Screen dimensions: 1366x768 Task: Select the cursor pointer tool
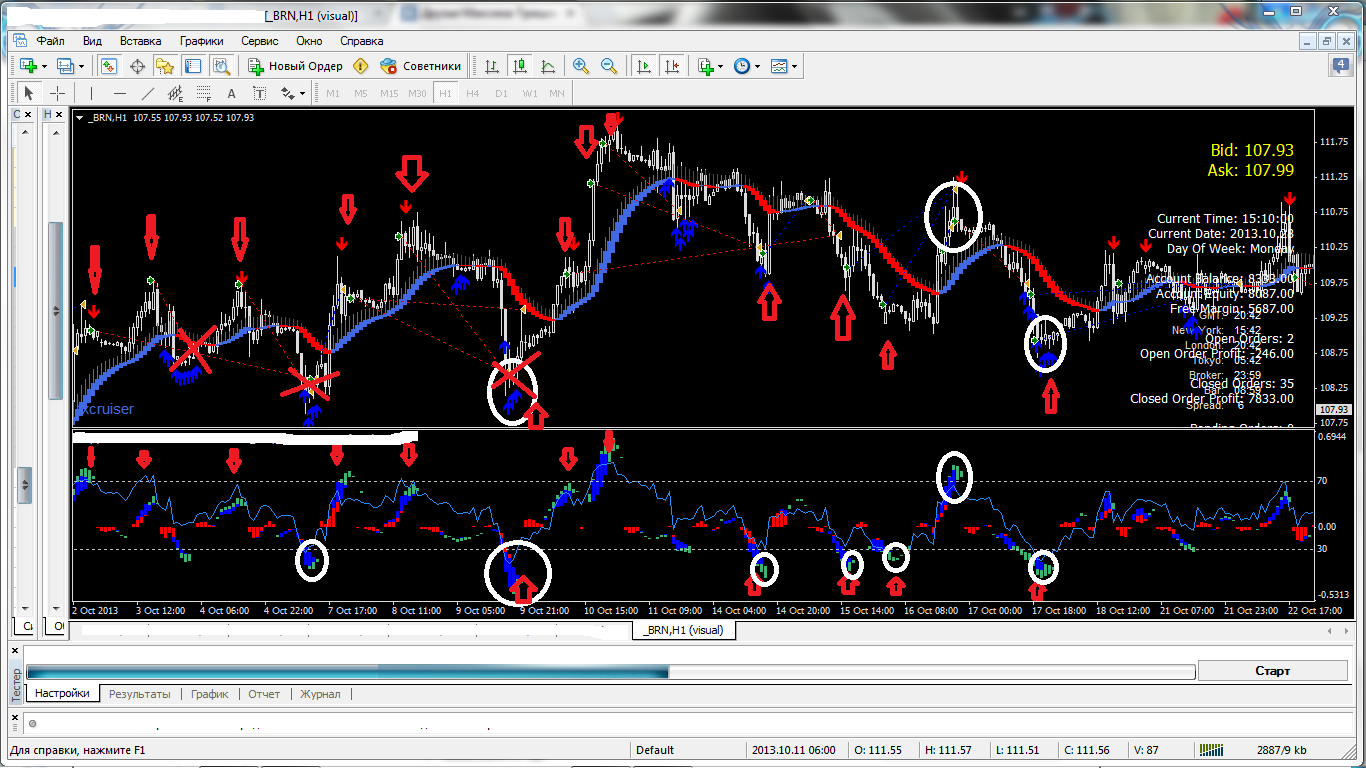point(28,93)
